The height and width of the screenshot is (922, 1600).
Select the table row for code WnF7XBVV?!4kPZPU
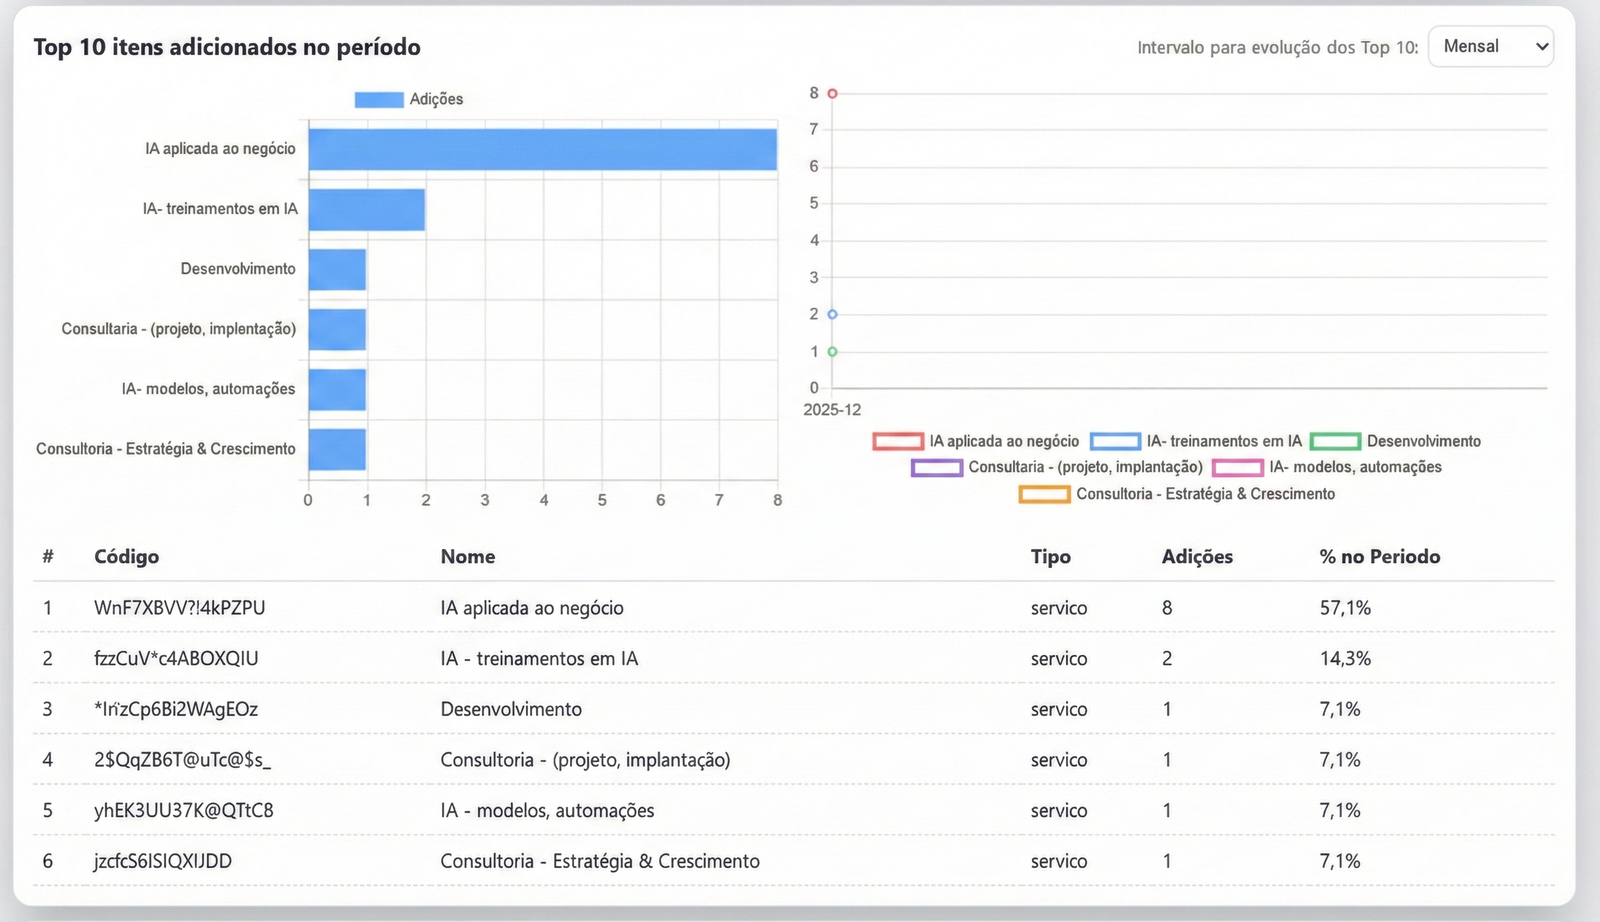[x=180, y=608]
